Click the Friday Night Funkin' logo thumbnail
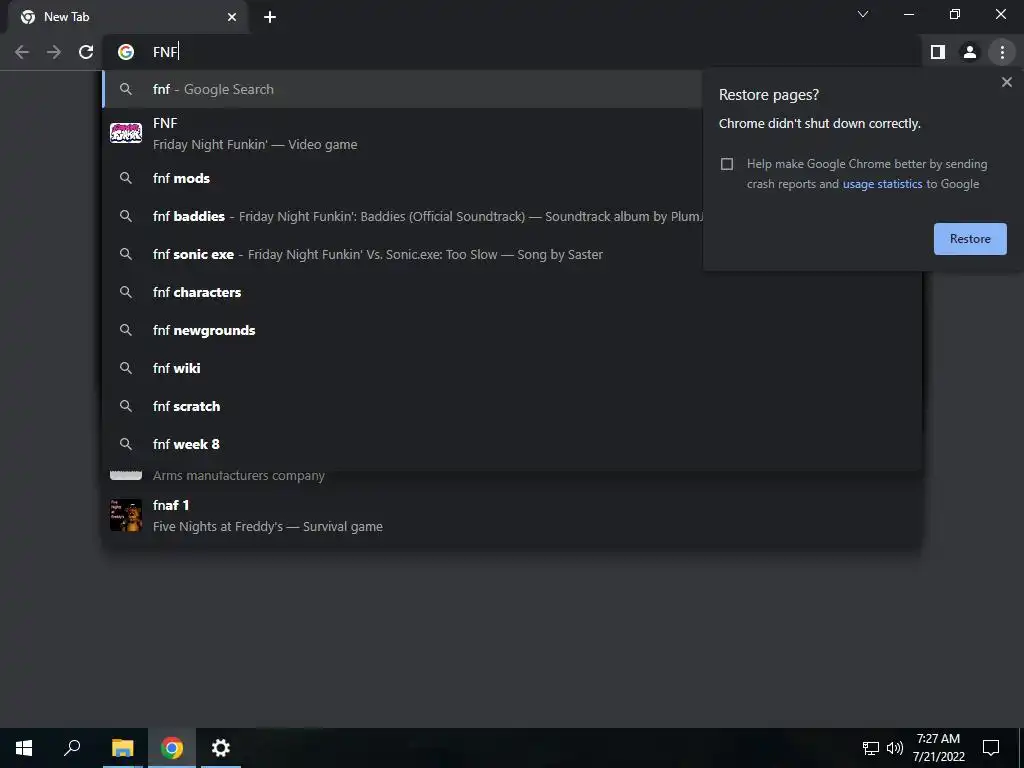Viewport: 1024px width, 768px height. (x=125, y=133)
